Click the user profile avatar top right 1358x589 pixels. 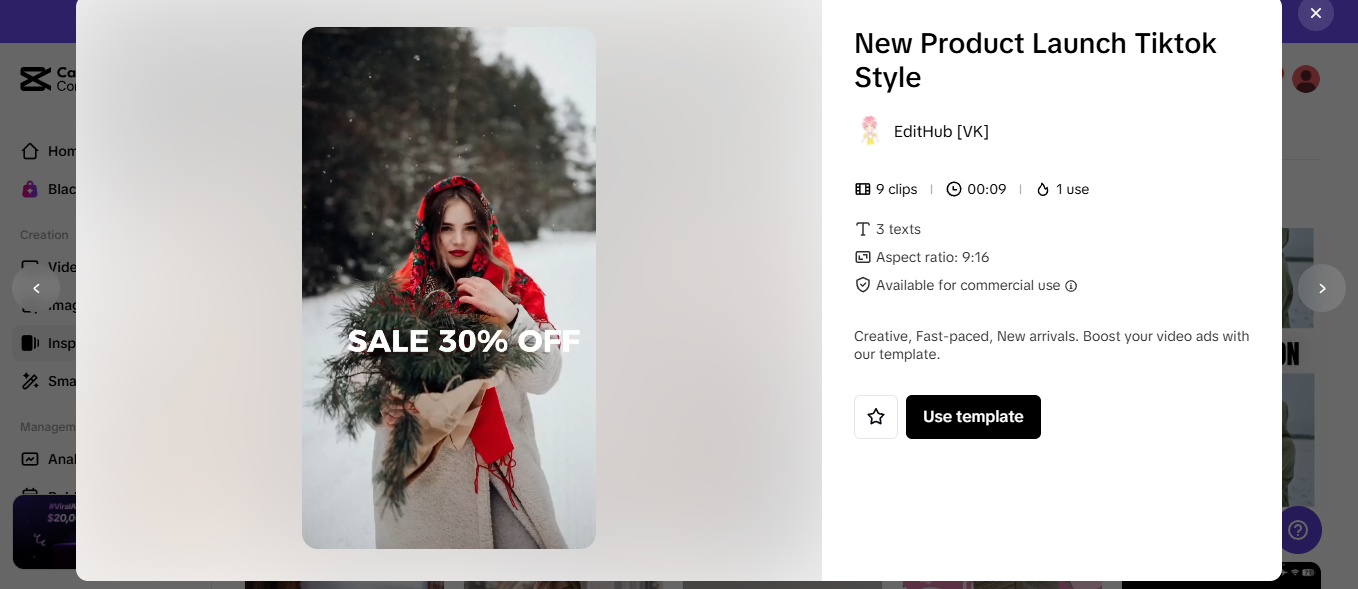[1306, 79]
